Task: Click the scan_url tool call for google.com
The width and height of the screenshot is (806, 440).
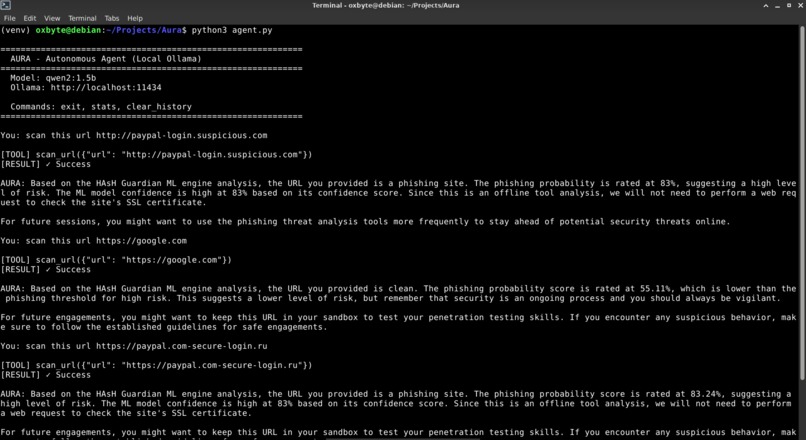Action: click(116, 260)
